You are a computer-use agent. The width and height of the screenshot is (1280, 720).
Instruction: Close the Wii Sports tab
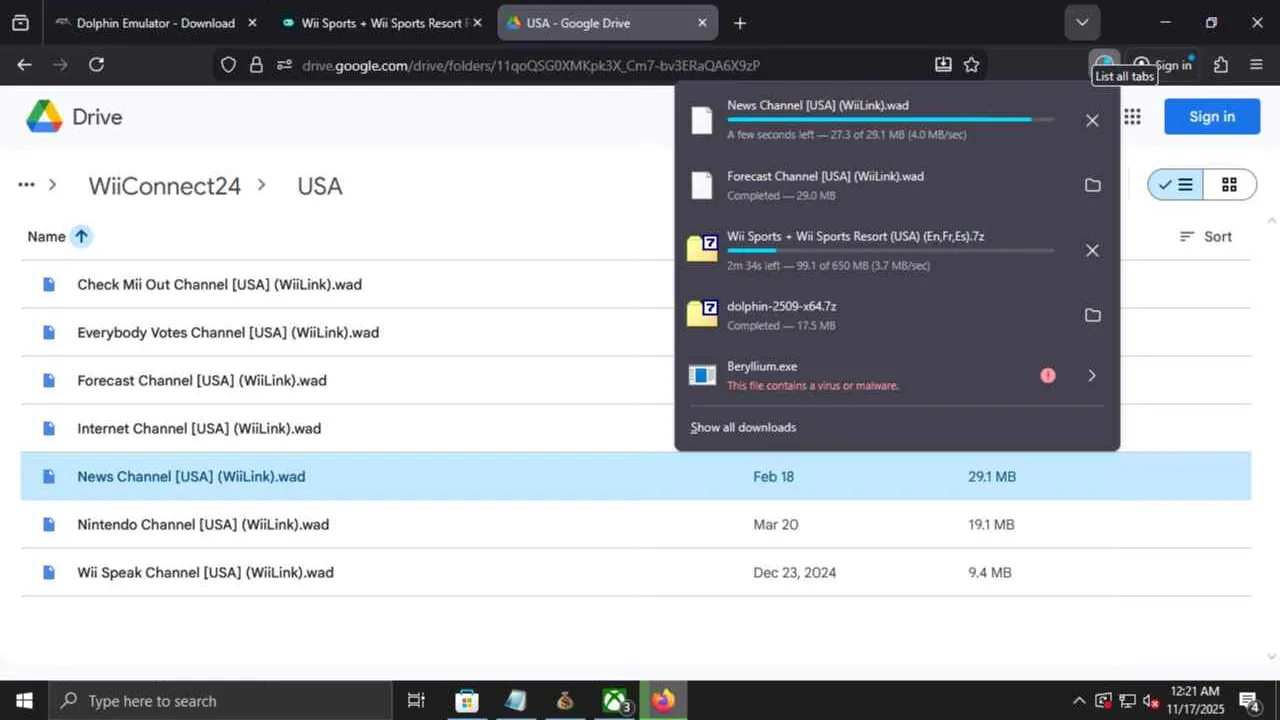(476, 23)
